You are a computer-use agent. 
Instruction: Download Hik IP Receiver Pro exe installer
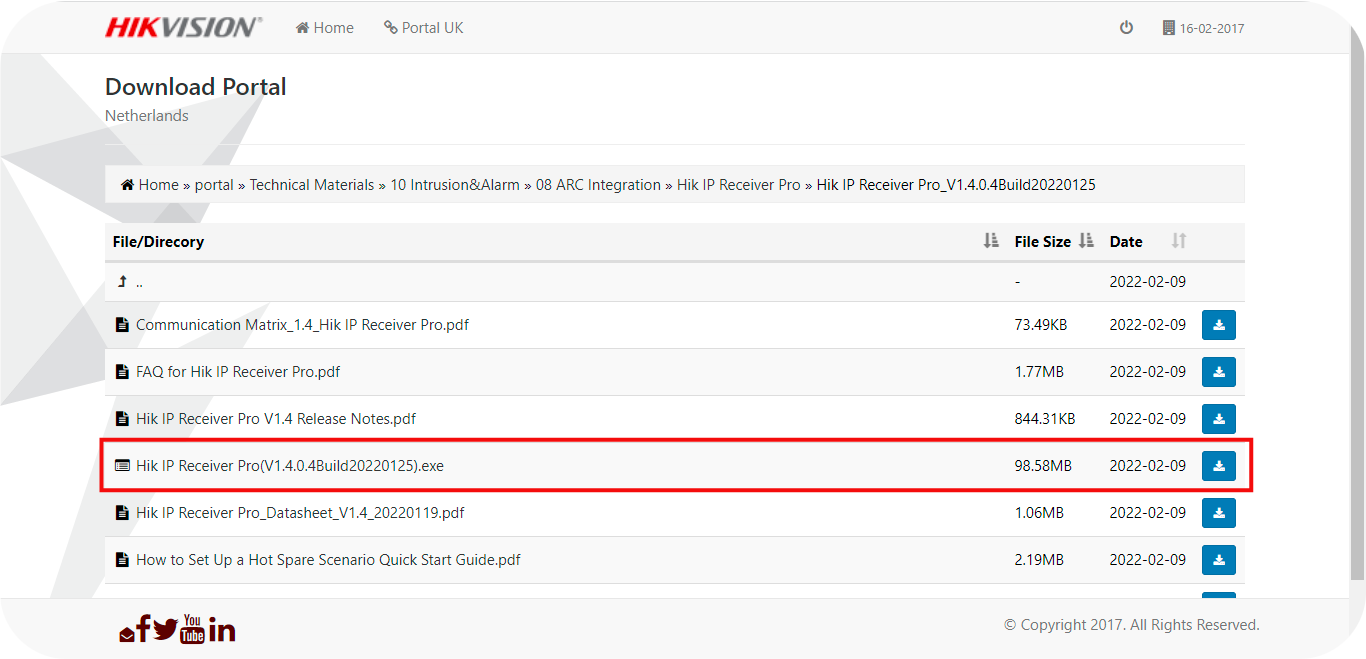(1218, 466)
